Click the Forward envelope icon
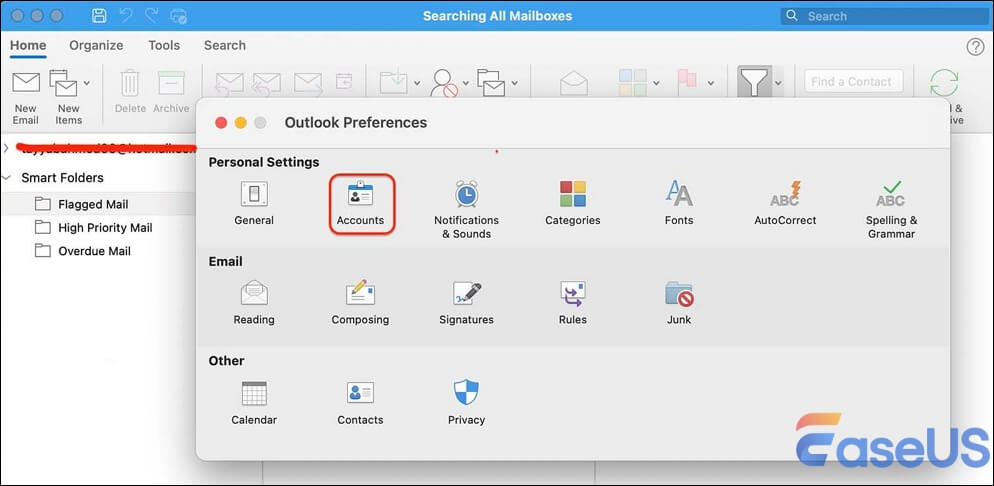The image size is (994, 486). tap(309, 83)
